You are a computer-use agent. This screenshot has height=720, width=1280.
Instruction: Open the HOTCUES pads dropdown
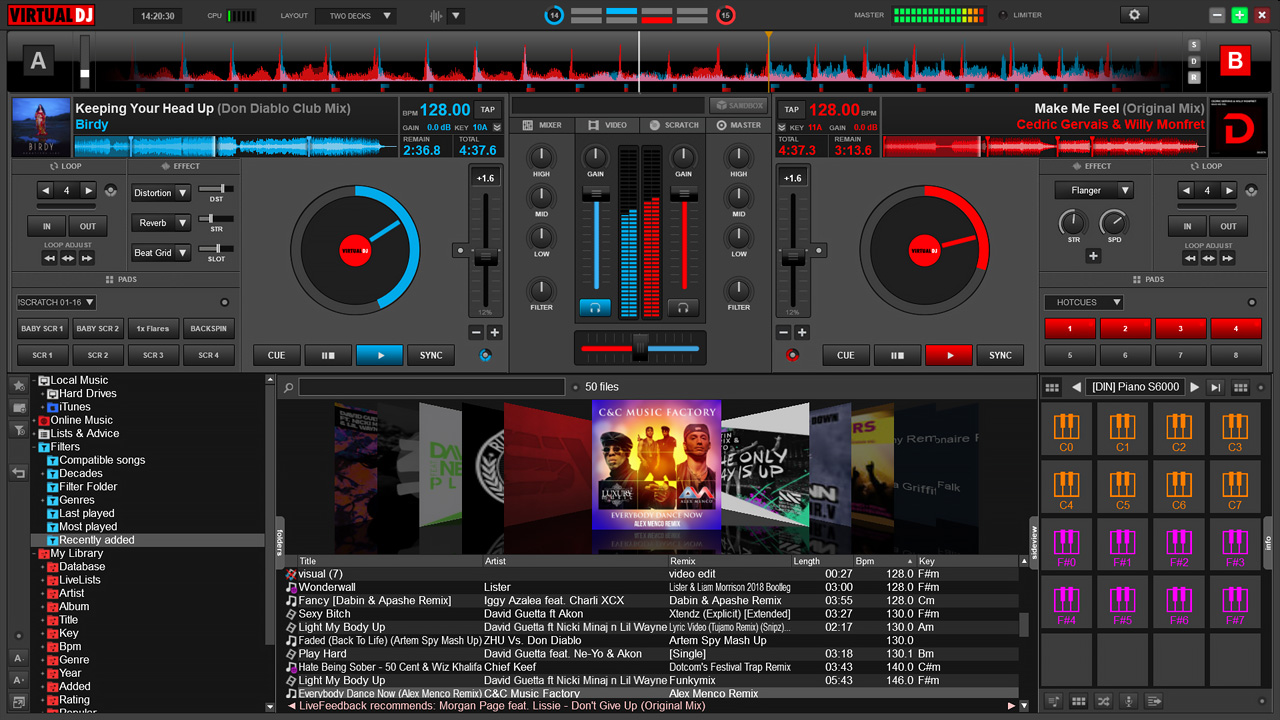click(1084, 302)
